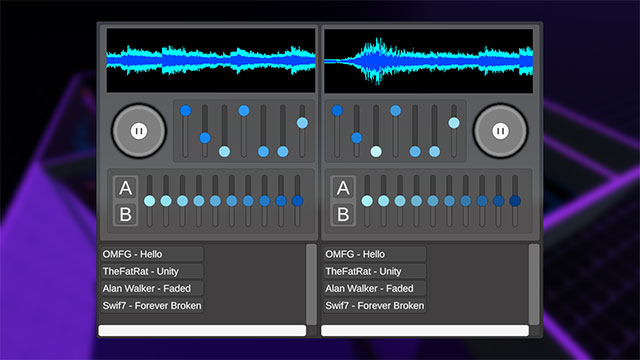Select the B button on right deck
640x360 pixels.
(x=343, y=214)
